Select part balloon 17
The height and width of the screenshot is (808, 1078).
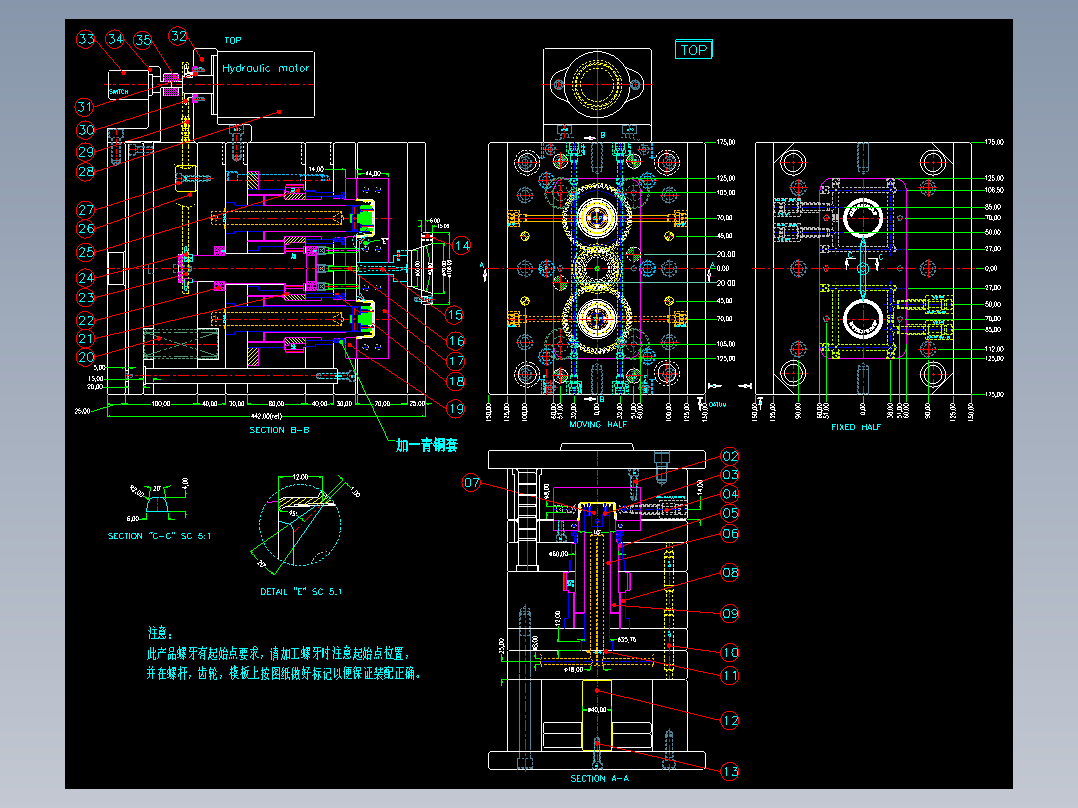456,361
